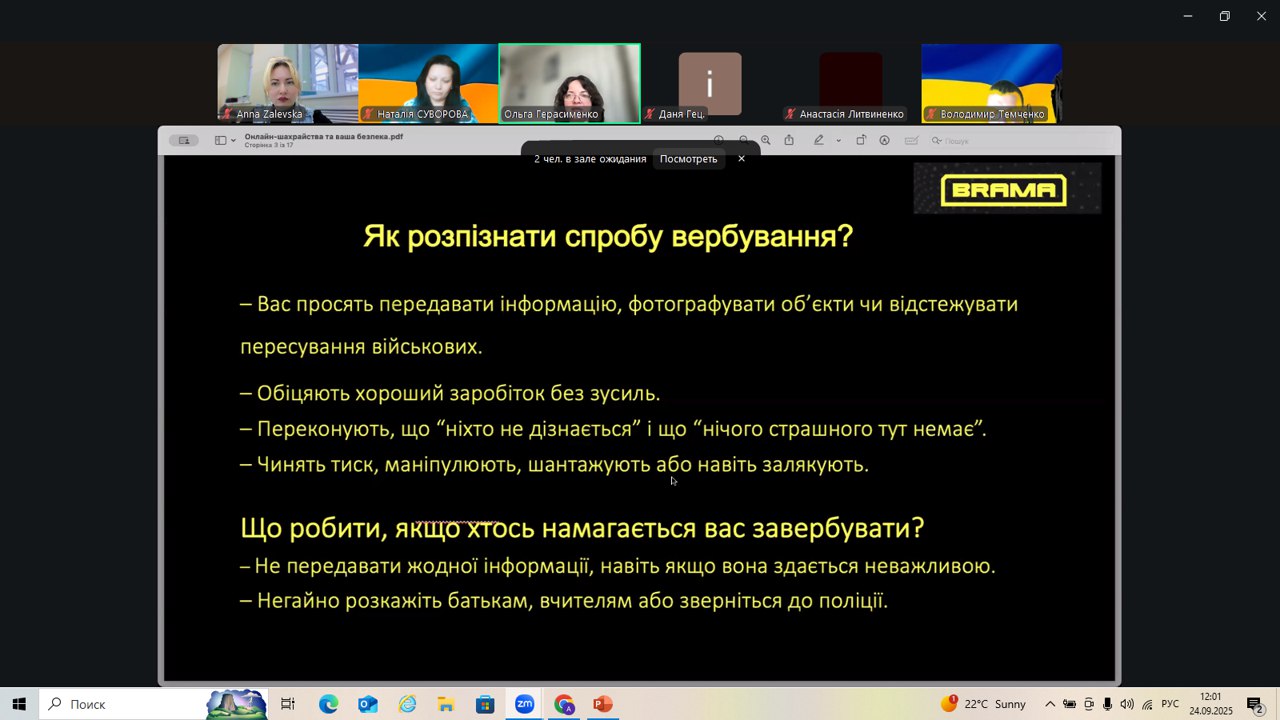The image size is (1280, 720).
Task: Launch PowerPoint from the taskbar
Action: click(602, 704)
